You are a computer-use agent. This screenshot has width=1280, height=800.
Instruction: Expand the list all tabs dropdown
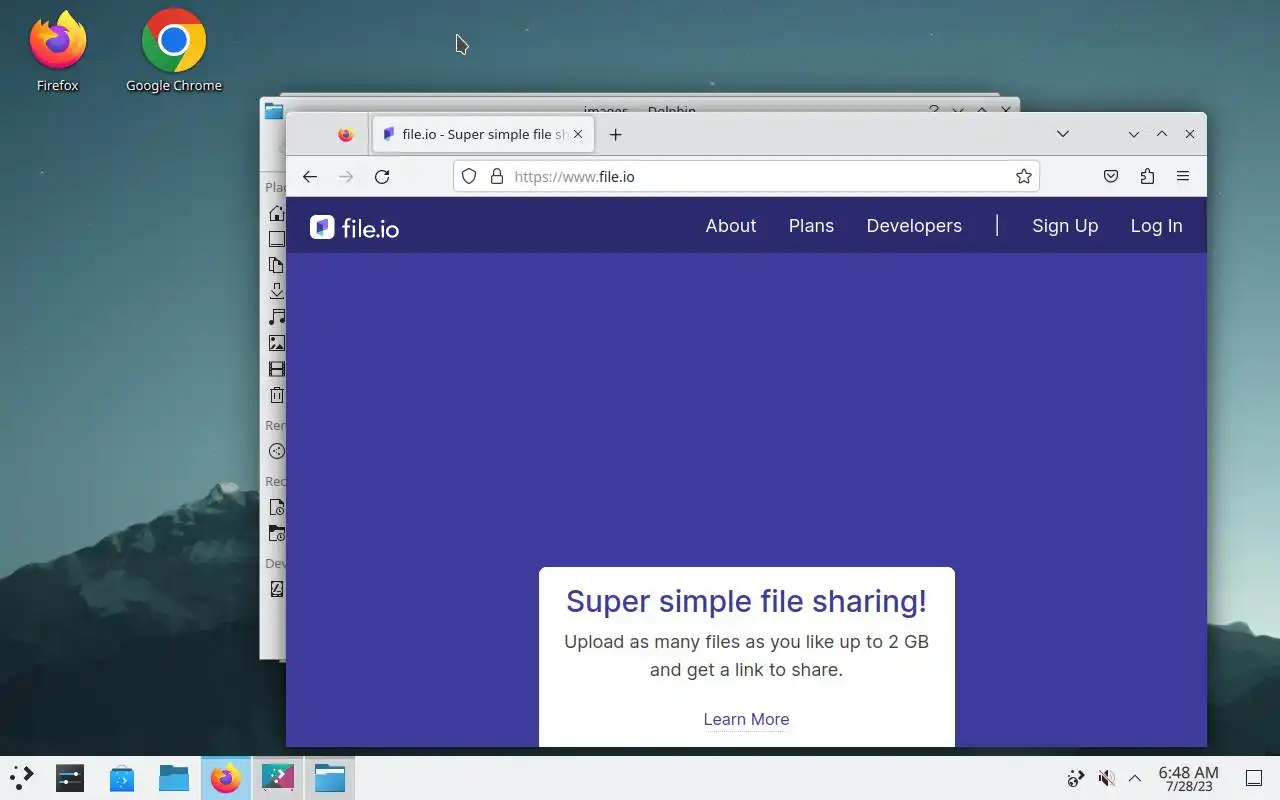(x=1063, y=134)
